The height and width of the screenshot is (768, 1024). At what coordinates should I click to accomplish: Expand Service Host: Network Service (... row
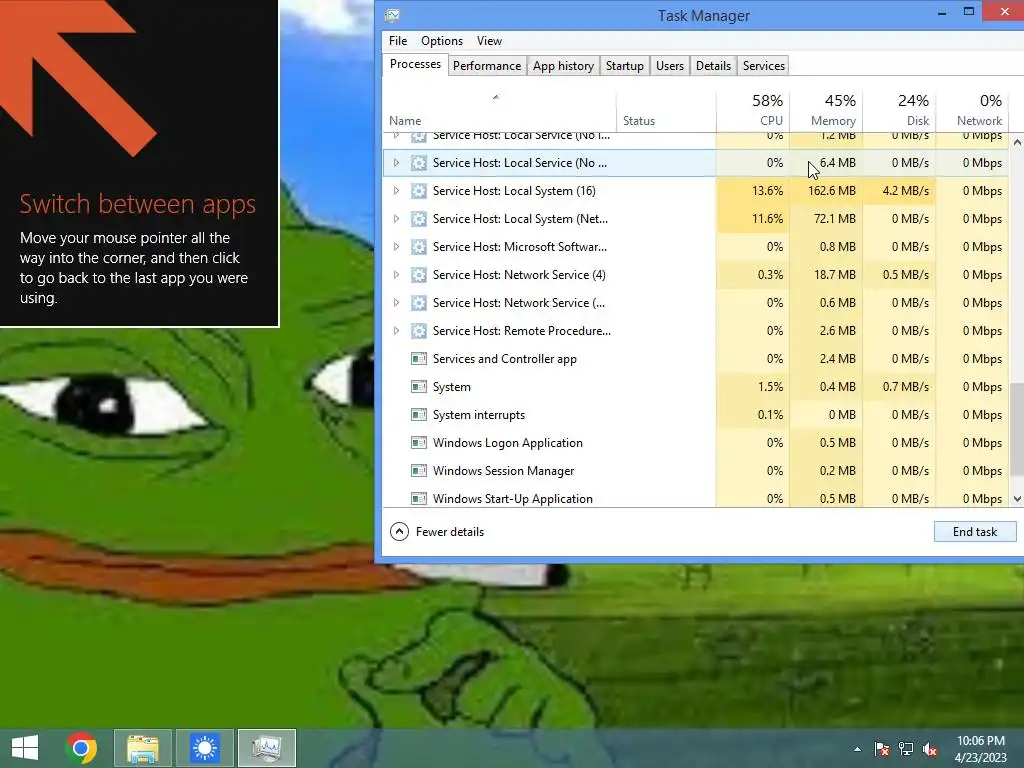(396, 303)
